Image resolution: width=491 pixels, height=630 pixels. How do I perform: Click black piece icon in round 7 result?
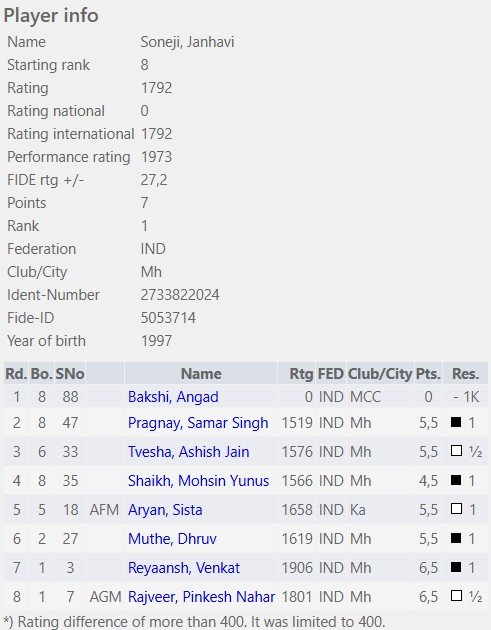[x=456, y=567]
